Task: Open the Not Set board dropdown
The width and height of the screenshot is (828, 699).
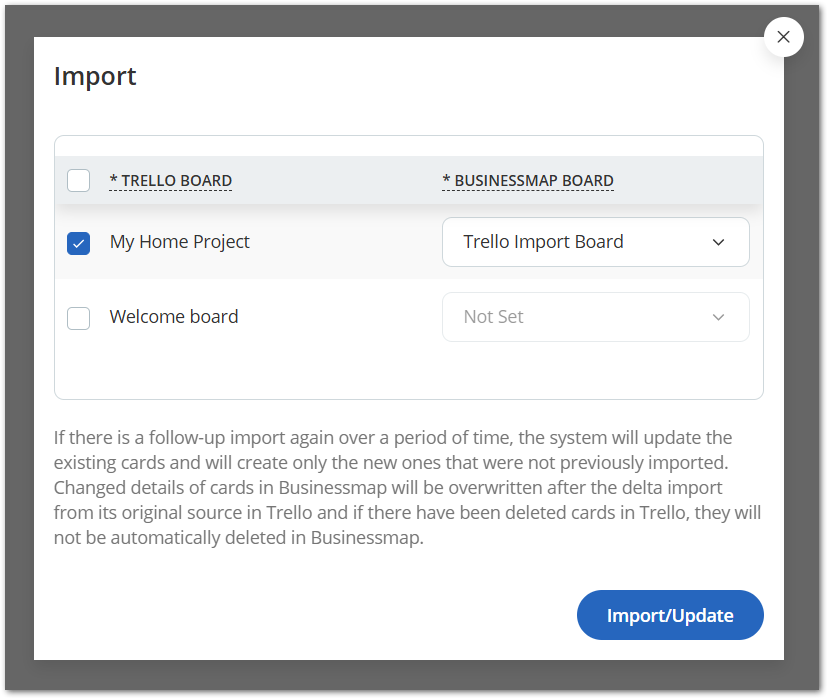Action: [x=595, y=317]
